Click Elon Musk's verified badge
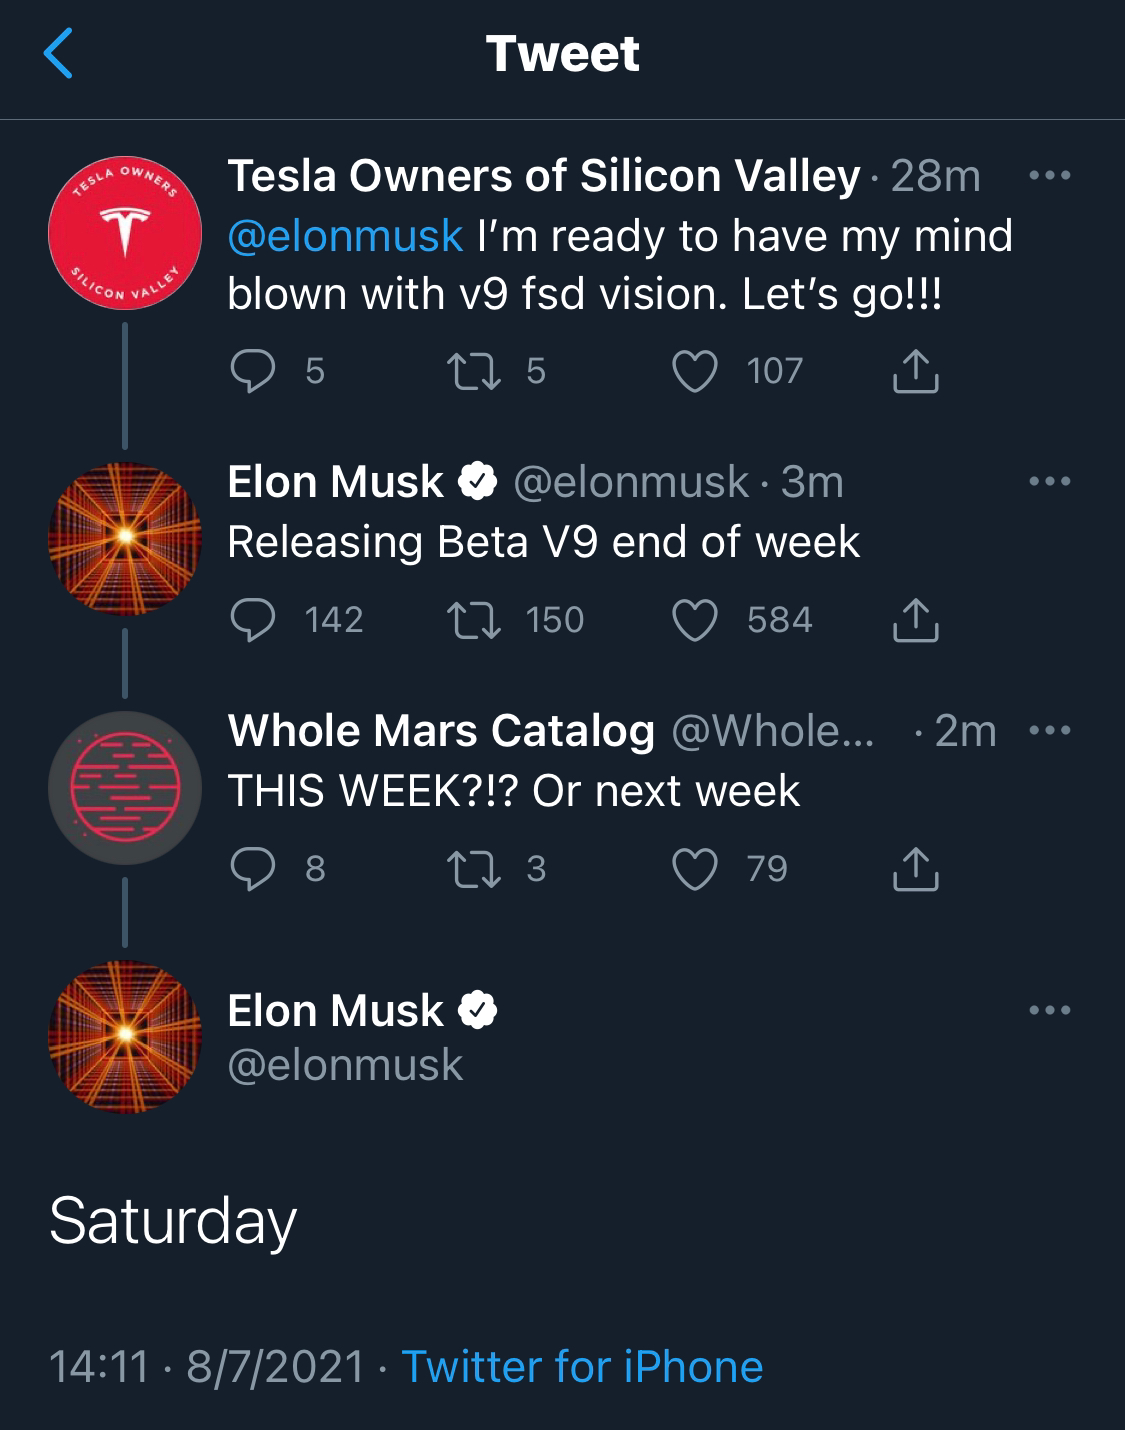Screen dimensions: 1125x1430 point(478,481)
